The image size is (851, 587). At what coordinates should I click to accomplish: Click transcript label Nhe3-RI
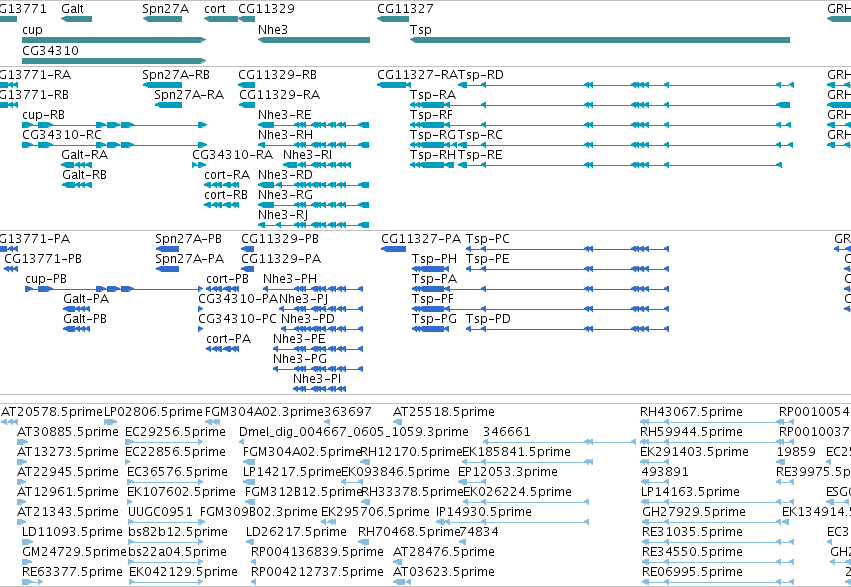(x=307, y=155)
